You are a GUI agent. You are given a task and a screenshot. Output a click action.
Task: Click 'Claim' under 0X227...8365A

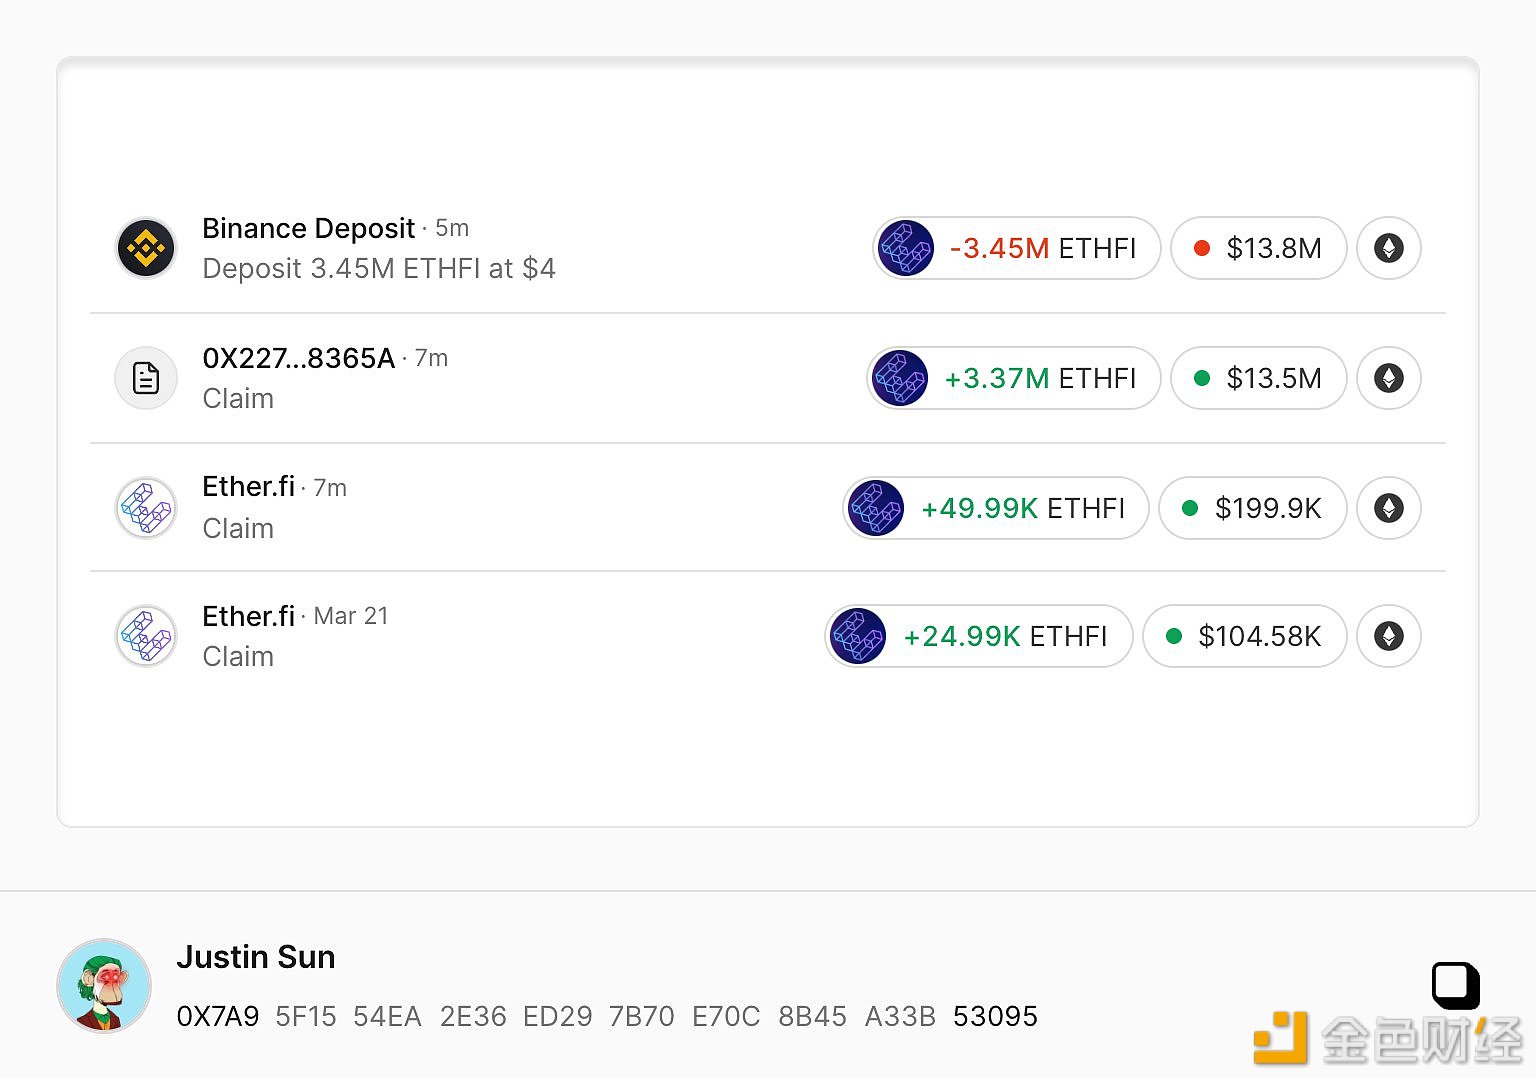[238, 398]
